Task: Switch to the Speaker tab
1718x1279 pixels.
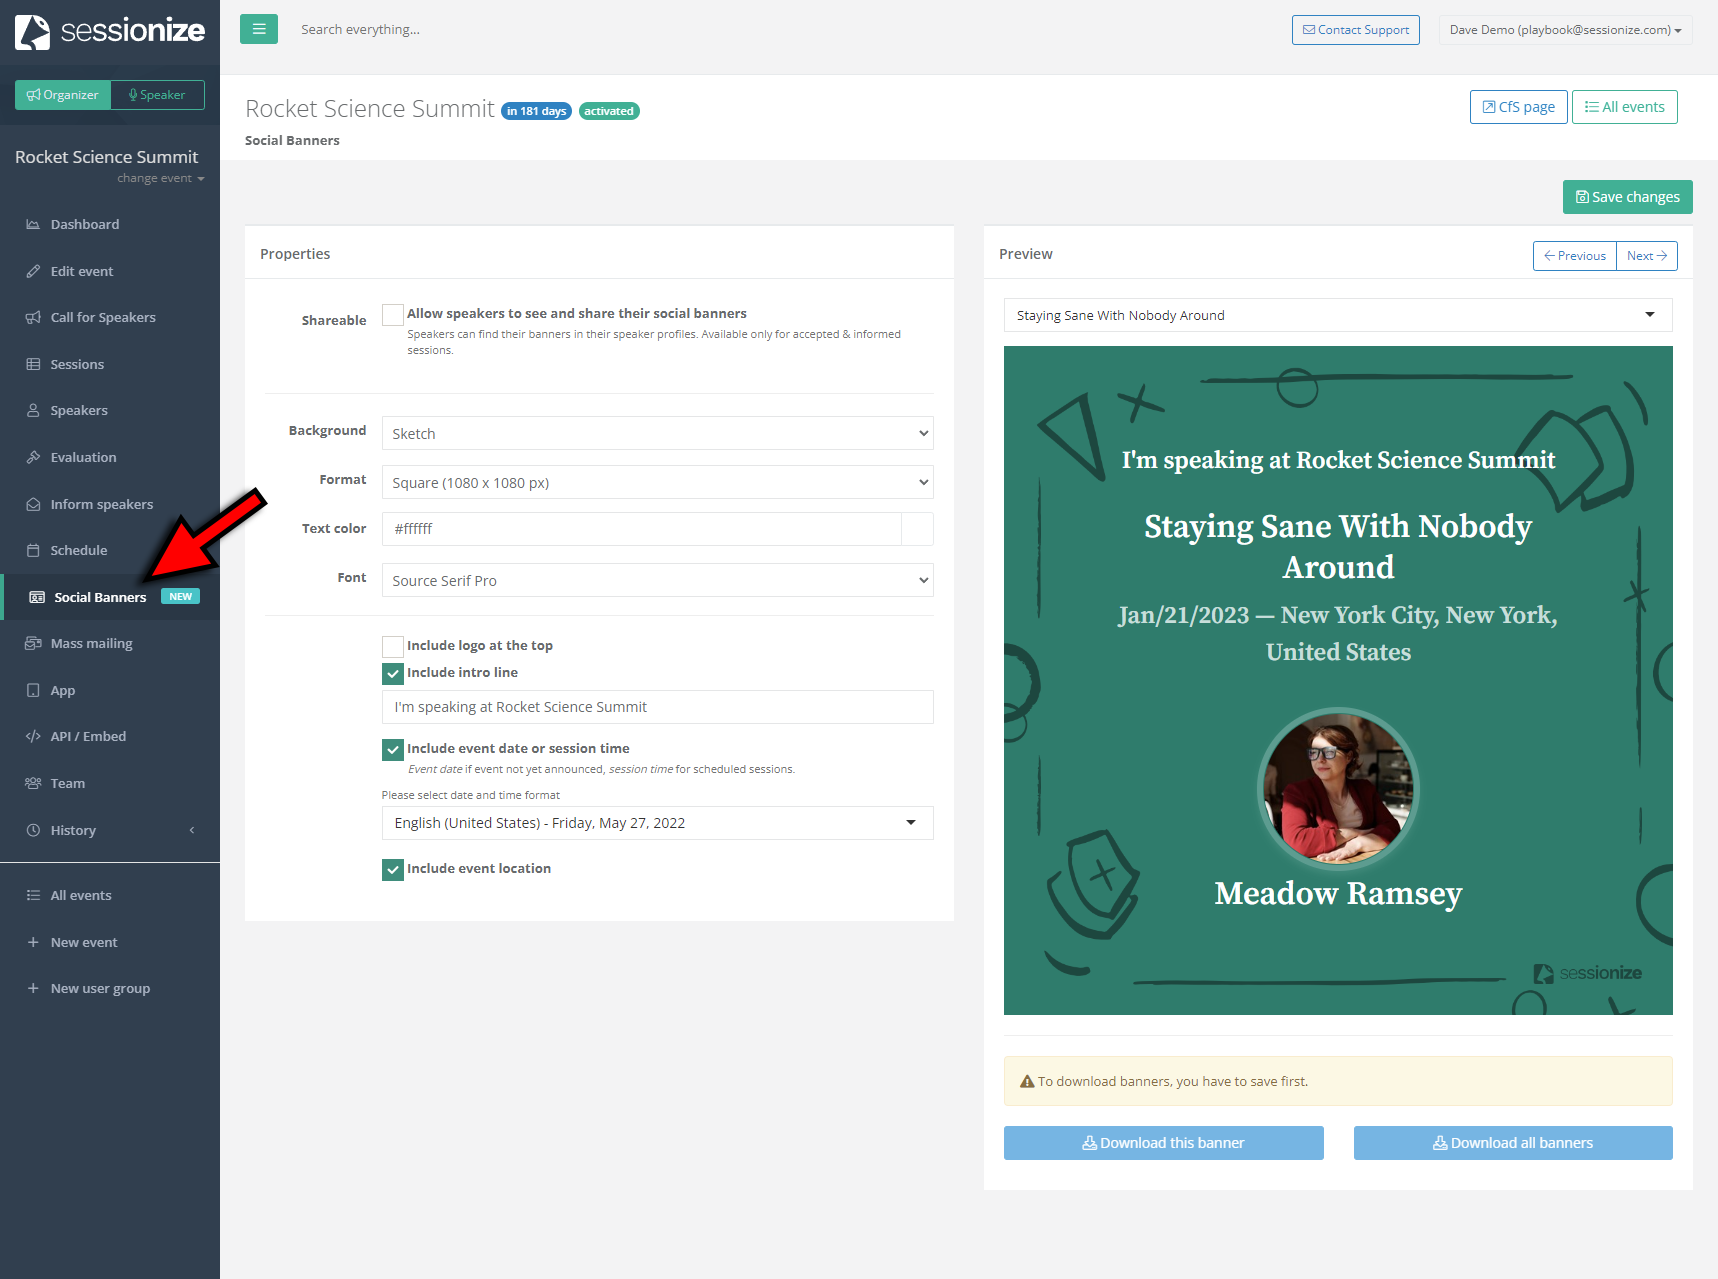Action: pos(157,95)
